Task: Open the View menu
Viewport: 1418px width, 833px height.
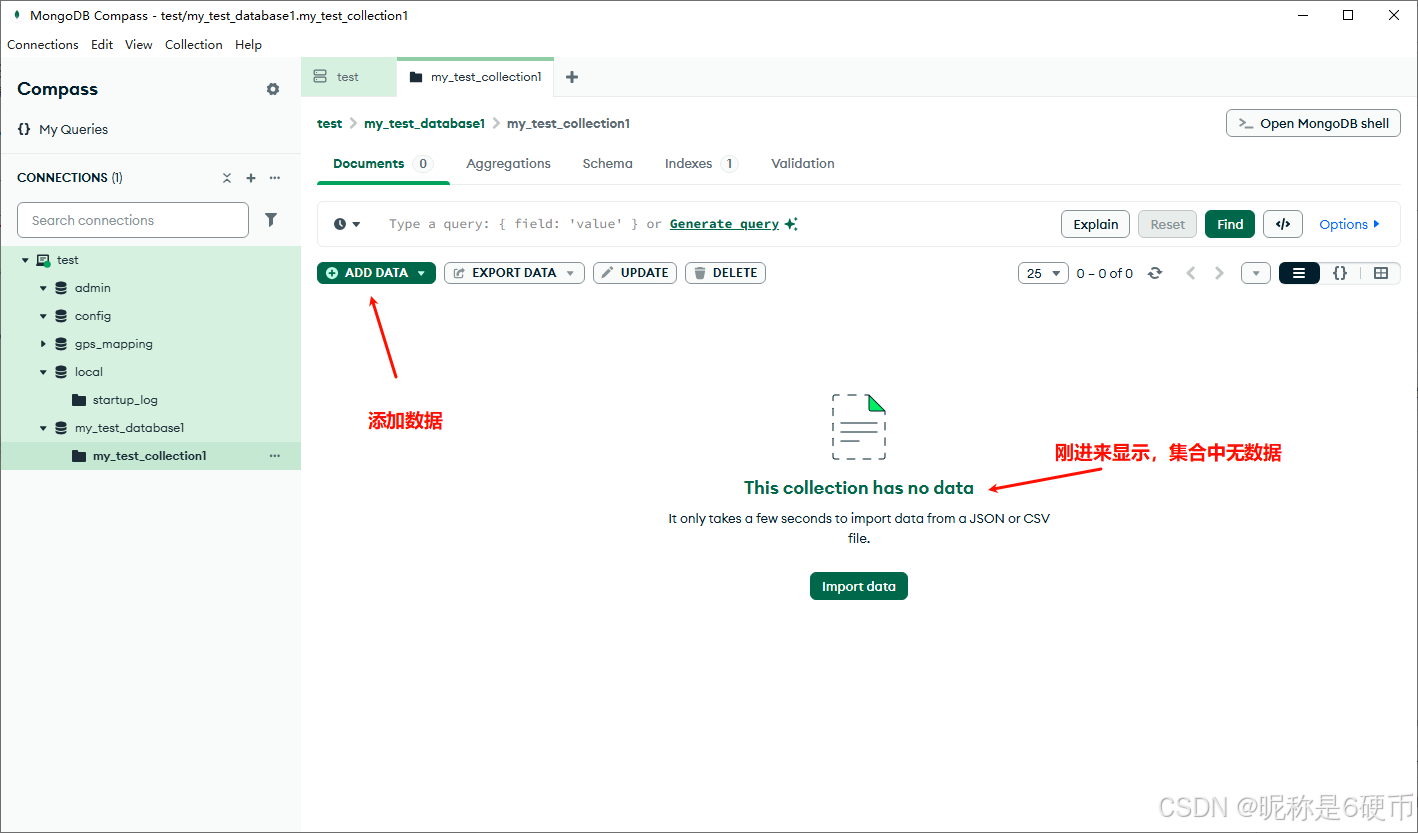Action: coord(139,45)
